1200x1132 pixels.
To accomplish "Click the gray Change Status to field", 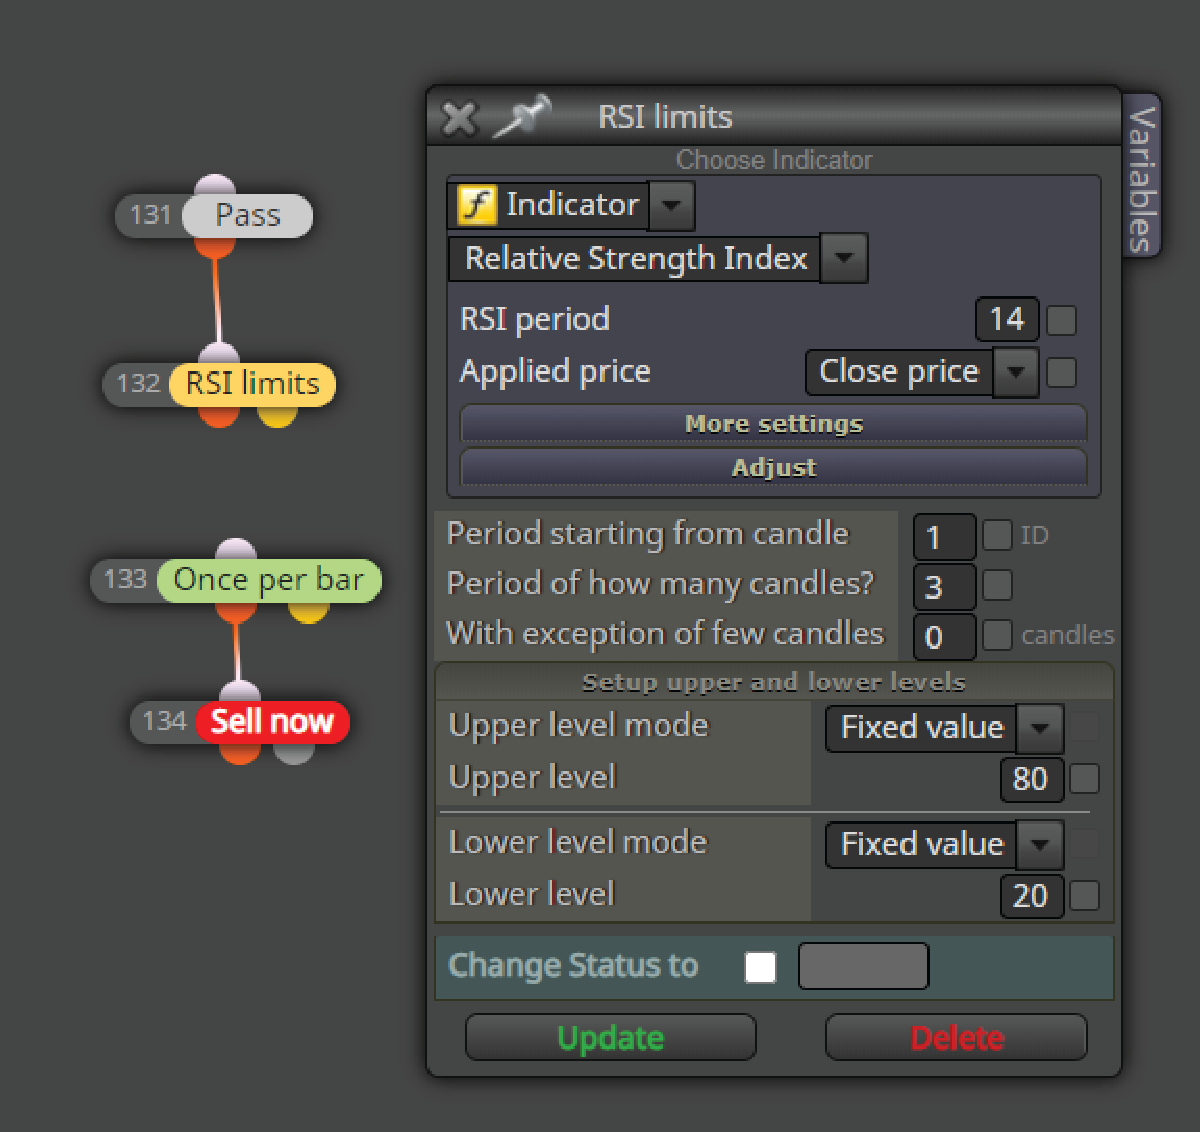I will click(x=864, y=966).
